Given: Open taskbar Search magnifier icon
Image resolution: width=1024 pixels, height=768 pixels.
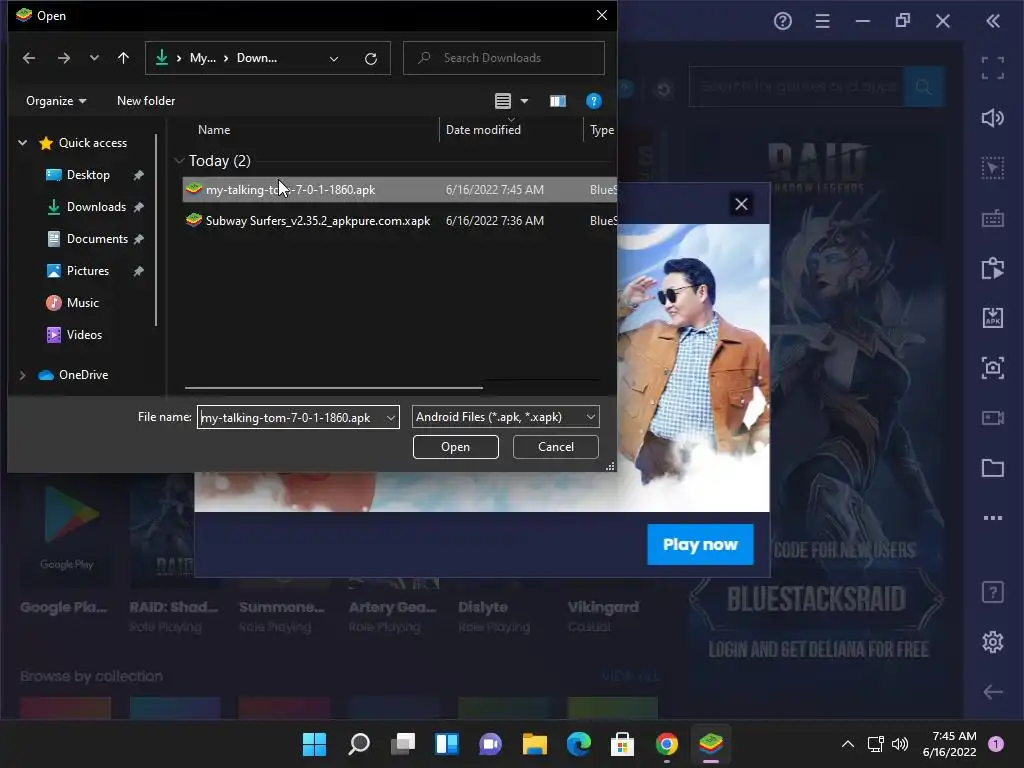Looking at the screenshot, I should [x=359, y=744].
